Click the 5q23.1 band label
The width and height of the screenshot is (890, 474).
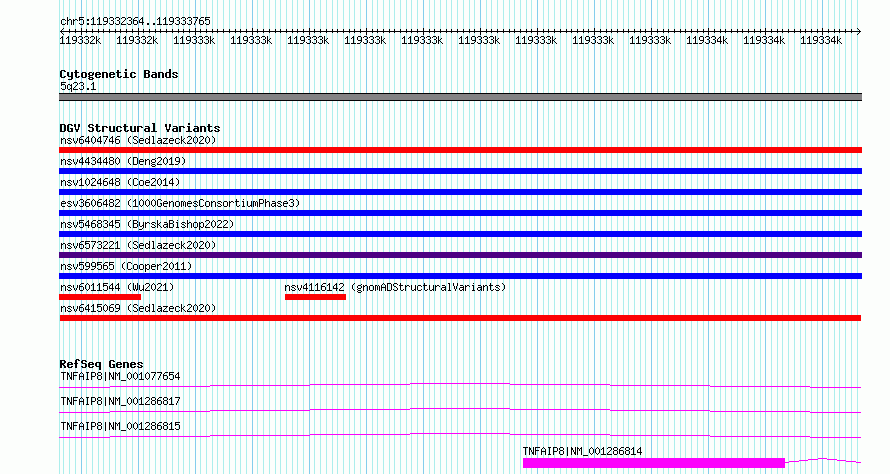[x=78, y=86]
